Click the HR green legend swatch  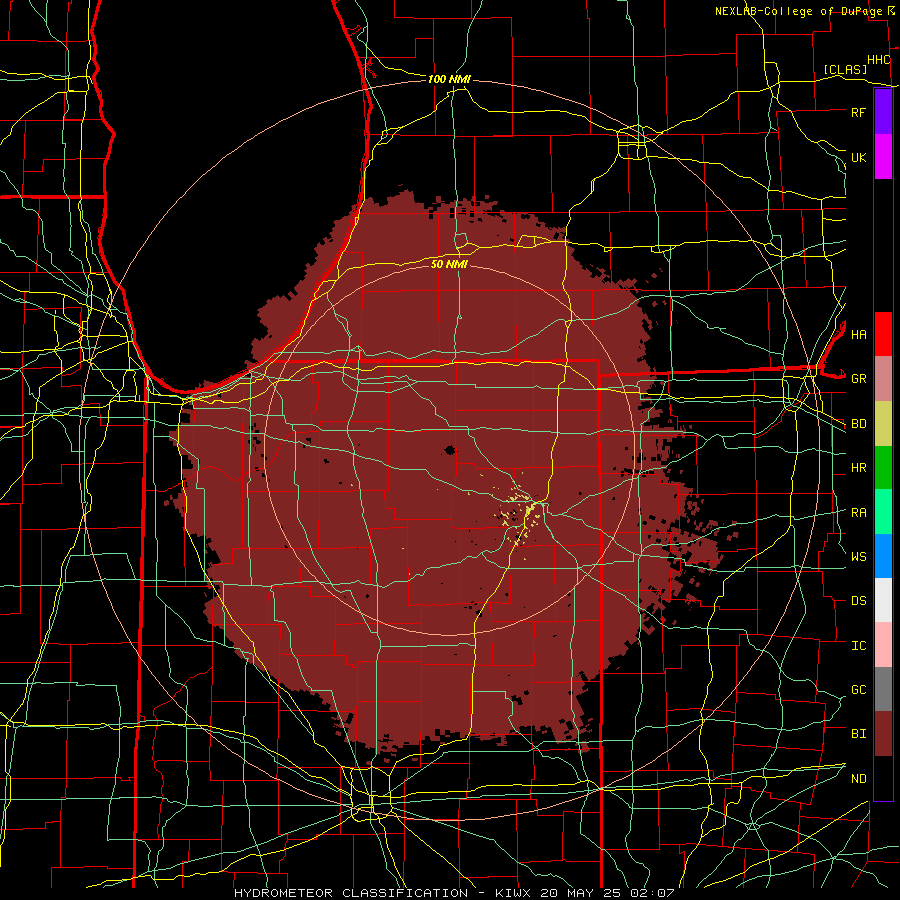pos(883,468)
